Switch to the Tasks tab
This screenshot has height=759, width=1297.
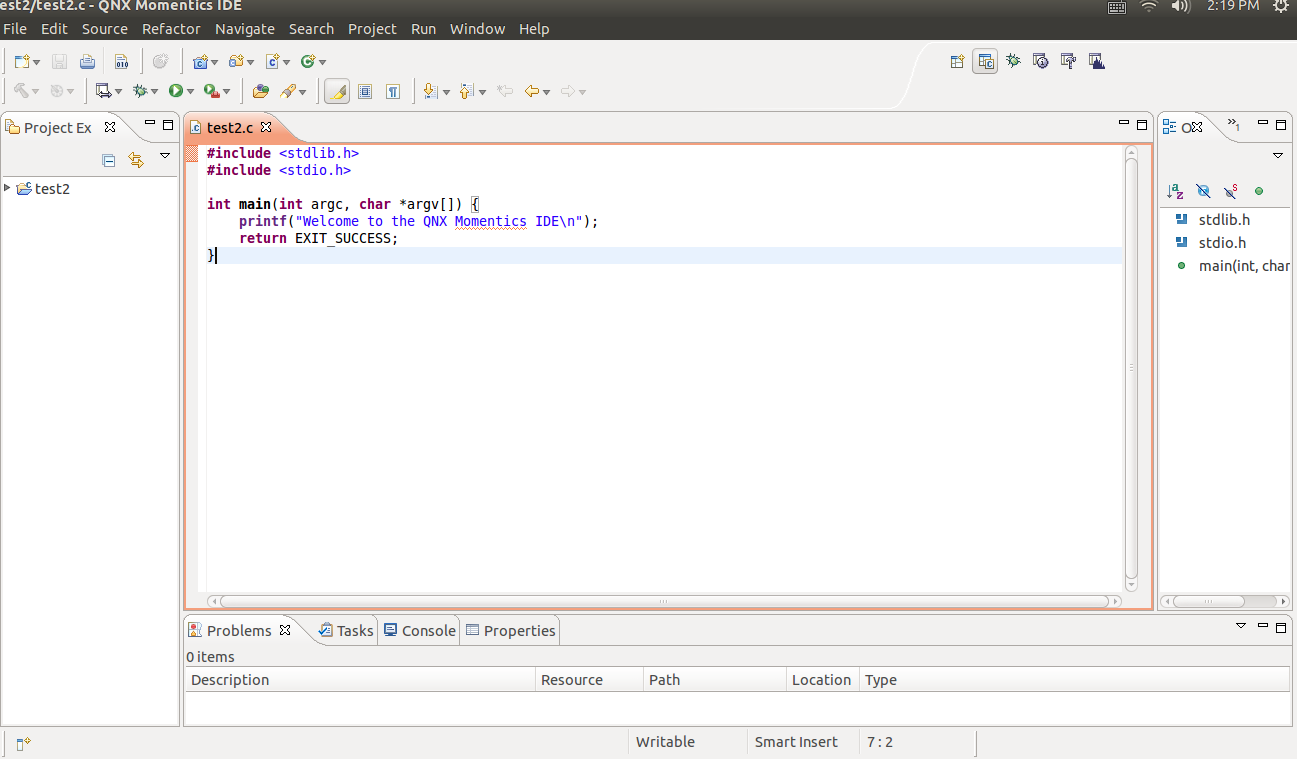point(346,630)
